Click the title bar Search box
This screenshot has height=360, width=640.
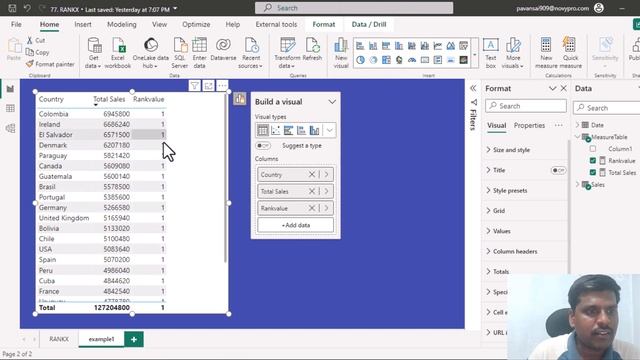point(354,8)
